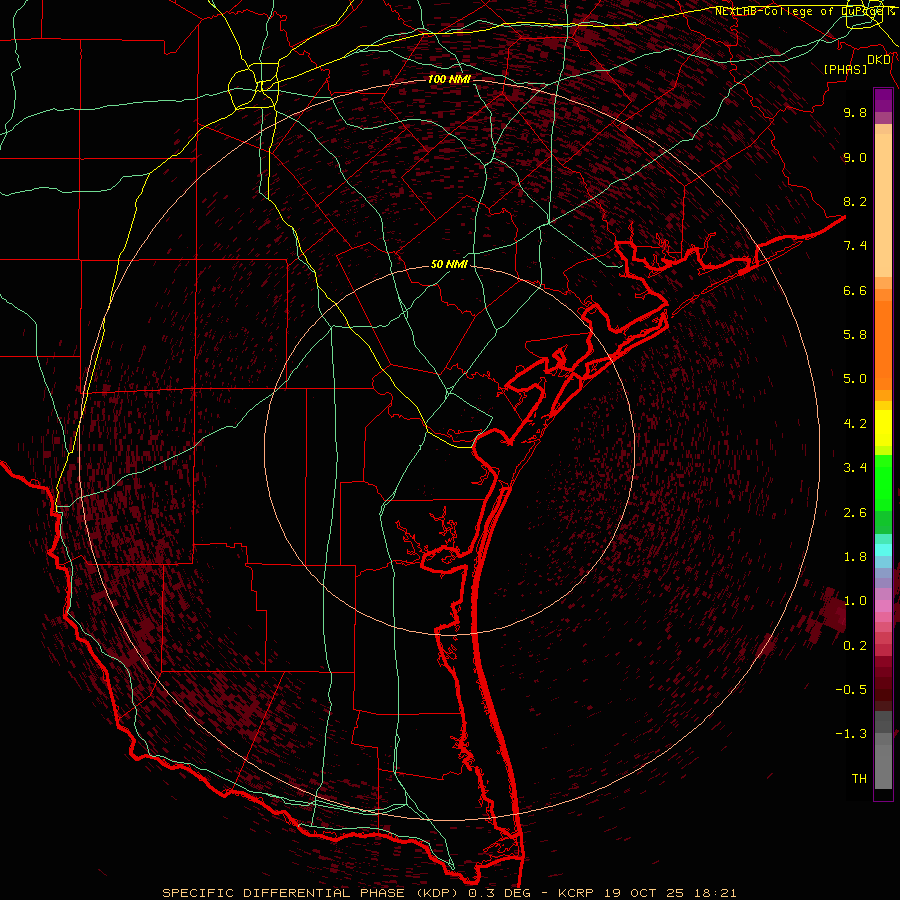Click the 9.8 value on the color scale
Image resolution: width=900 pixels, height=900 pixels.
pyautogui.click(x=855, y=112)
